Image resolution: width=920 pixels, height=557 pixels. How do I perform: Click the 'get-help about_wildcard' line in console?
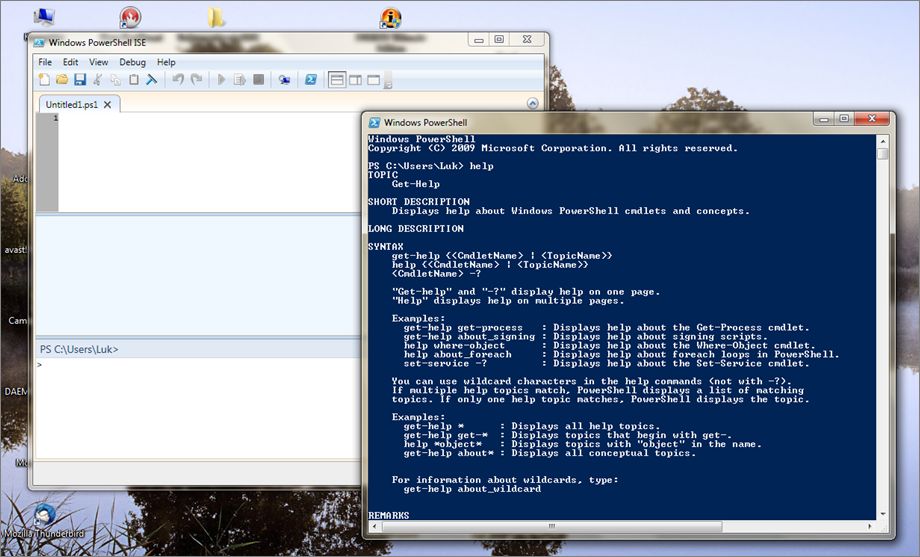coord(472,489)
